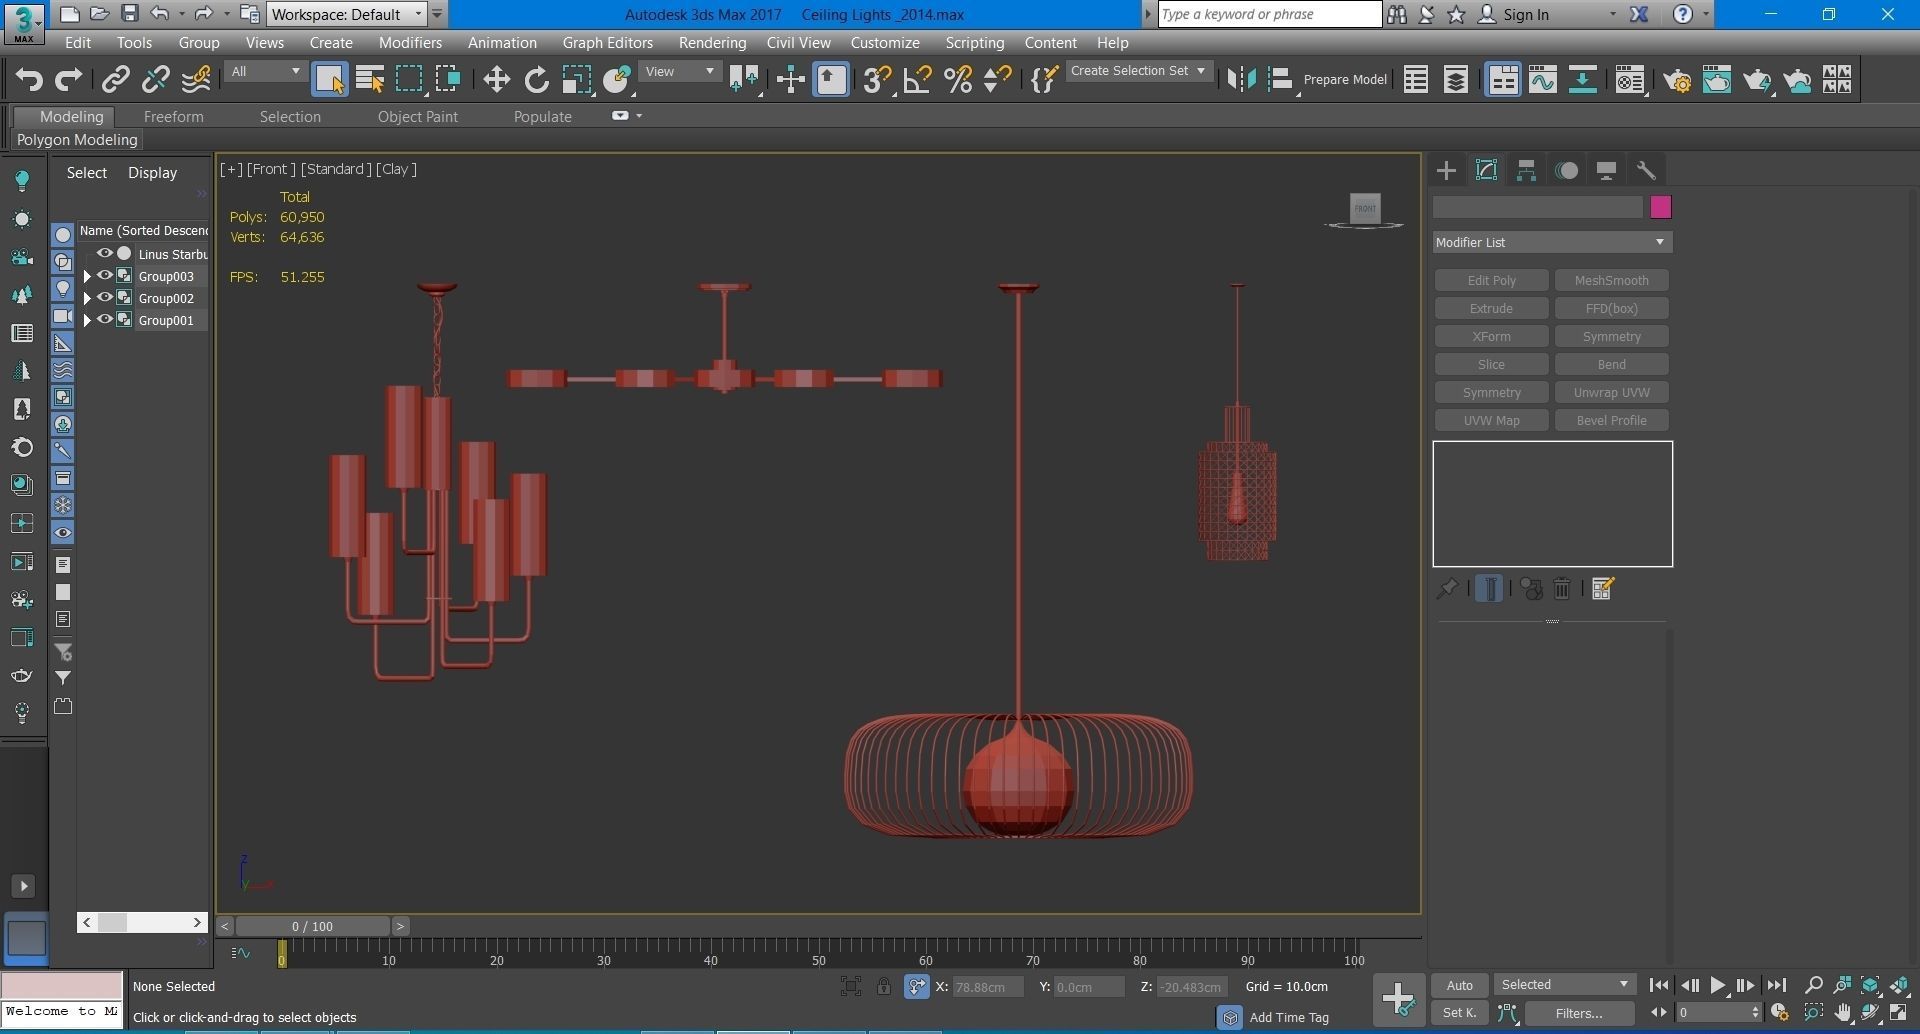
Task: Click the object name field
Action: [1538, 207]
